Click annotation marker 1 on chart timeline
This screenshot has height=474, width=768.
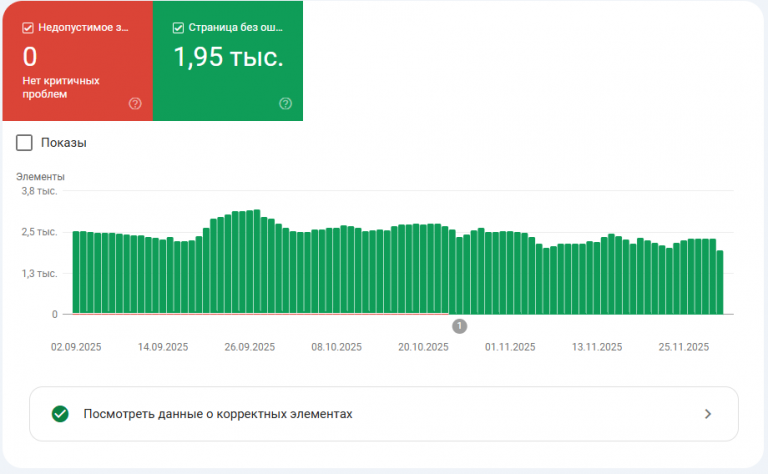(x=459, y=326)
